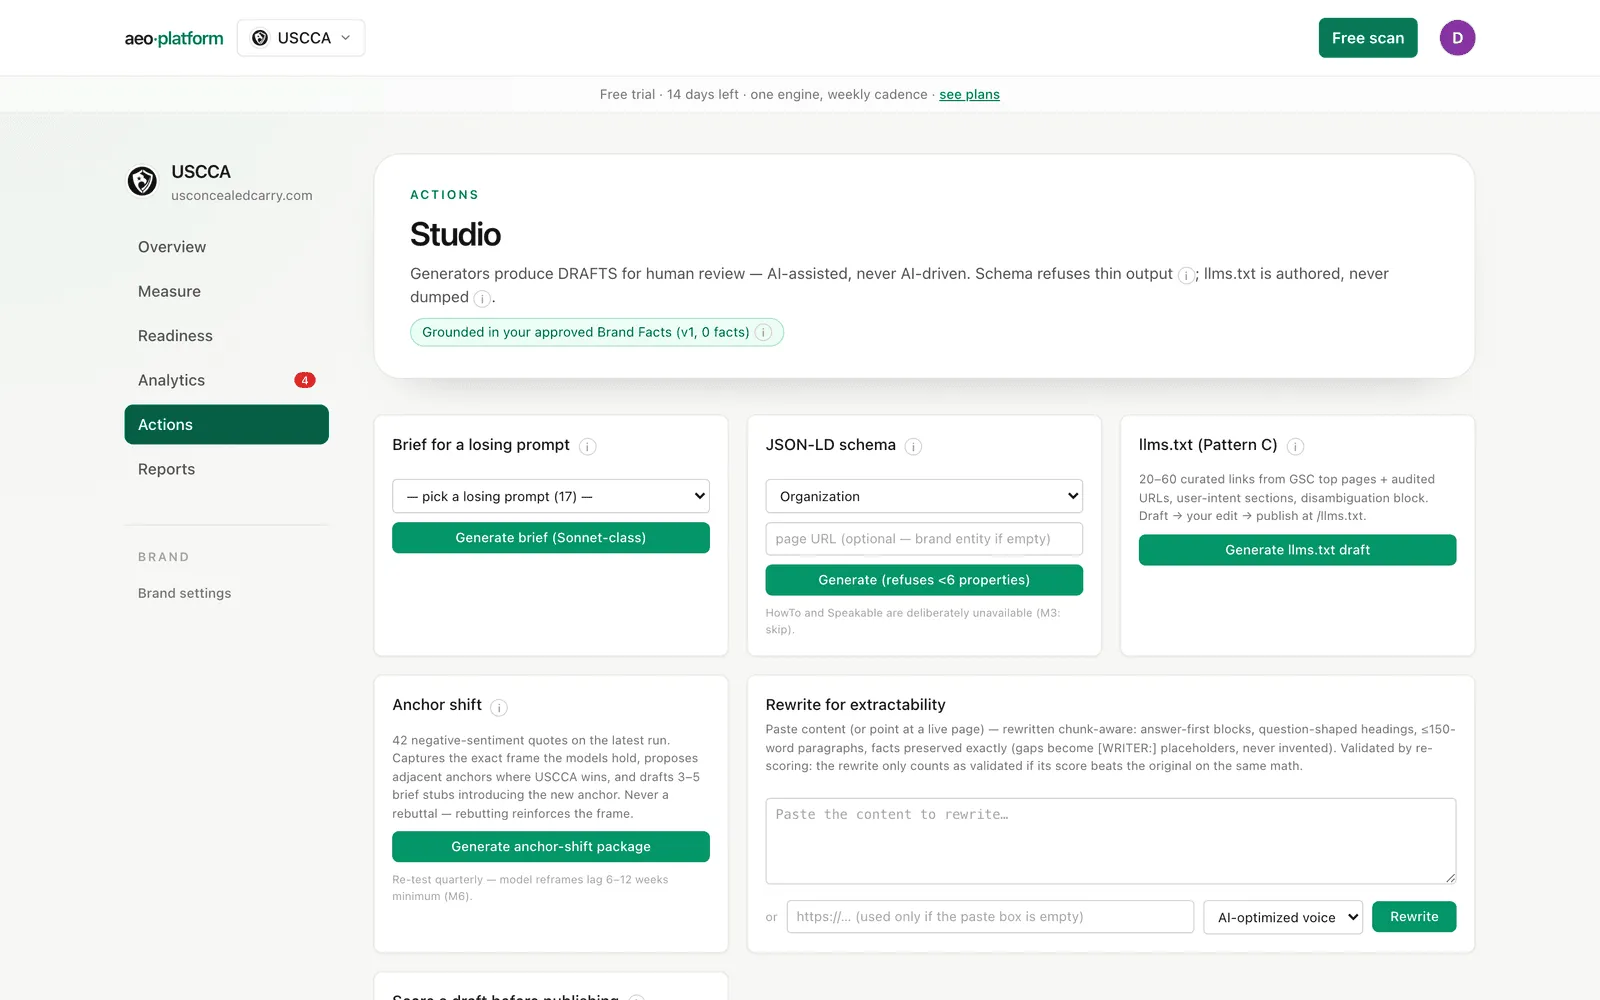The width and height of the screenshot is (1600, 1000).
Task: Click the USCCA brand logo in sidebar
Action: pos(142,181)
